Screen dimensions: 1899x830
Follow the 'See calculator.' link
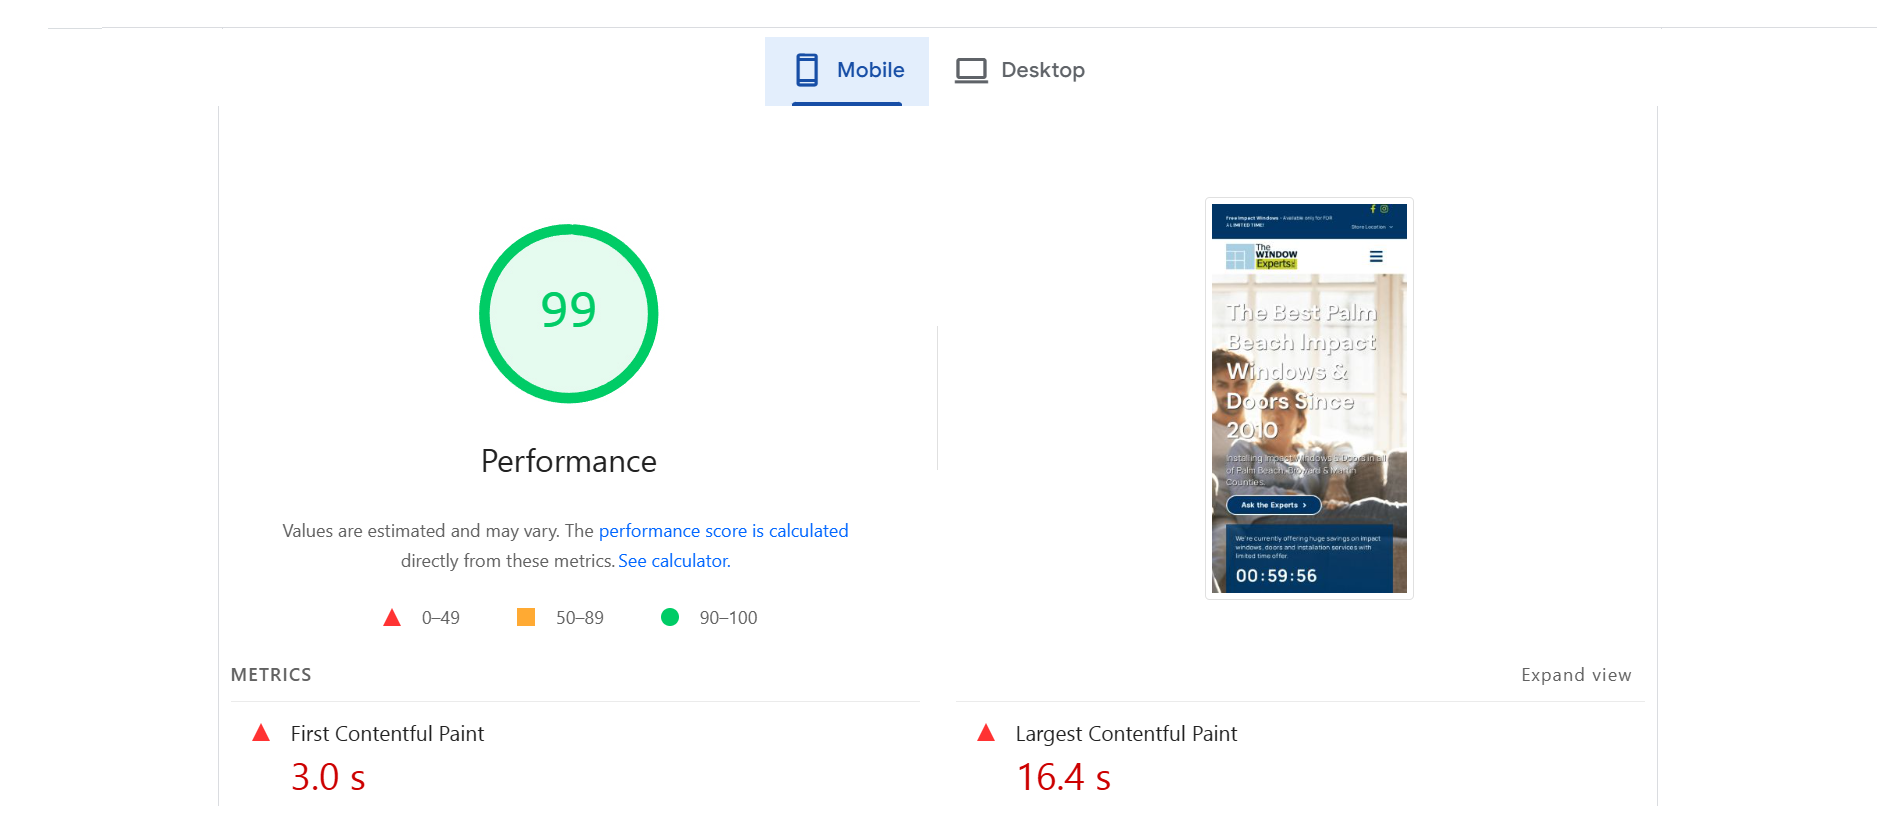674,561
